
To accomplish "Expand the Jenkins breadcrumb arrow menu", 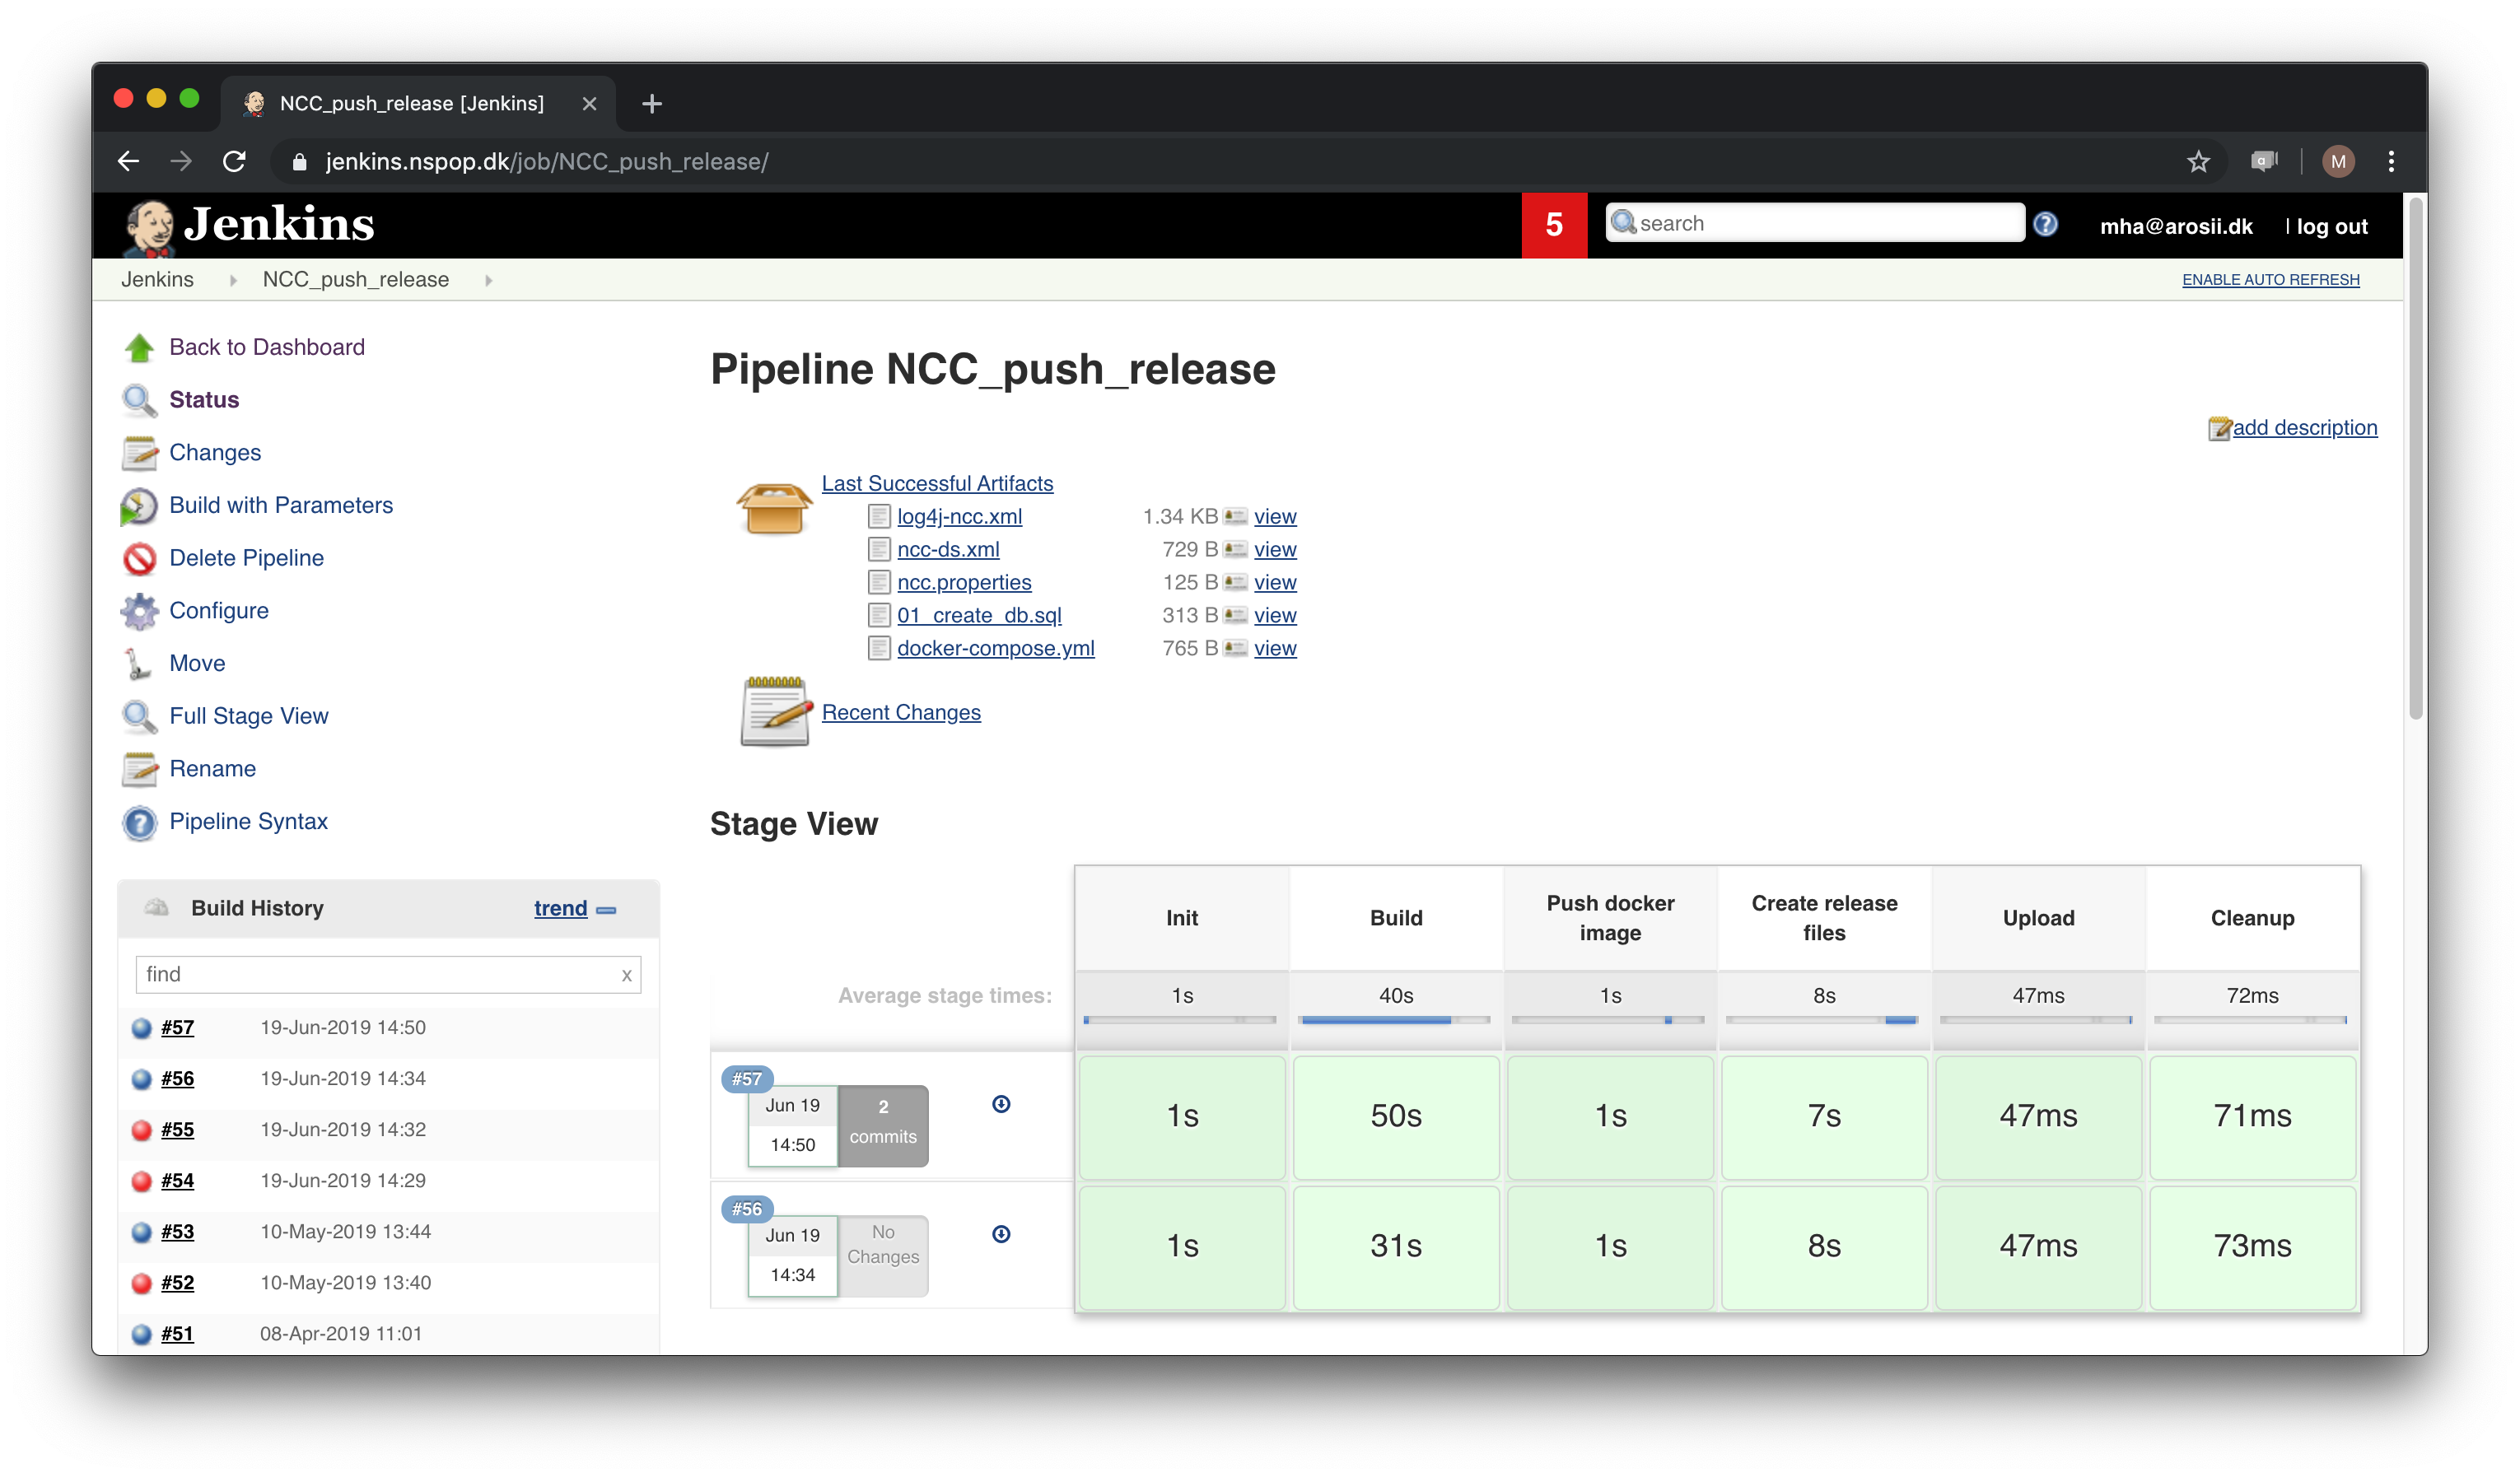I will coord(233,281).
